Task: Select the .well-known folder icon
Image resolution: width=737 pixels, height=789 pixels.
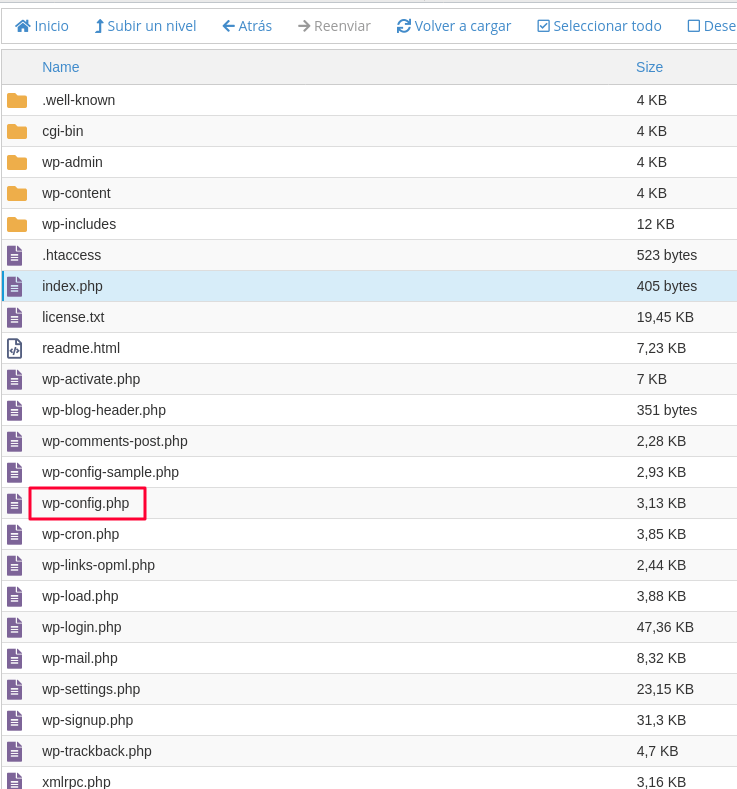Action: 17,100
